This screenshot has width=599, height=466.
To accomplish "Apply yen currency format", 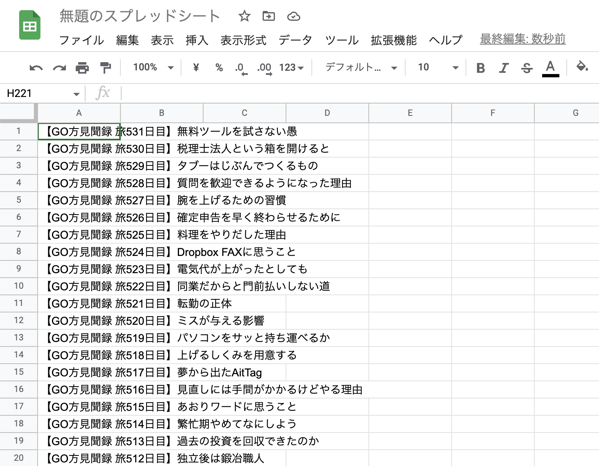I will [196, 68].
